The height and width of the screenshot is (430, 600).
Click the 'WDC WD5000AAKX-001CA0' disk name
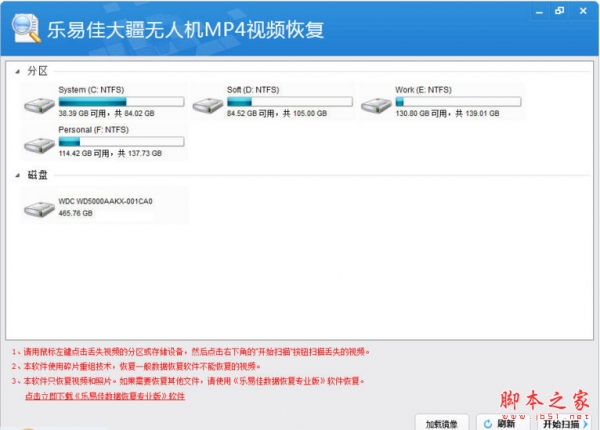(105, 201)
